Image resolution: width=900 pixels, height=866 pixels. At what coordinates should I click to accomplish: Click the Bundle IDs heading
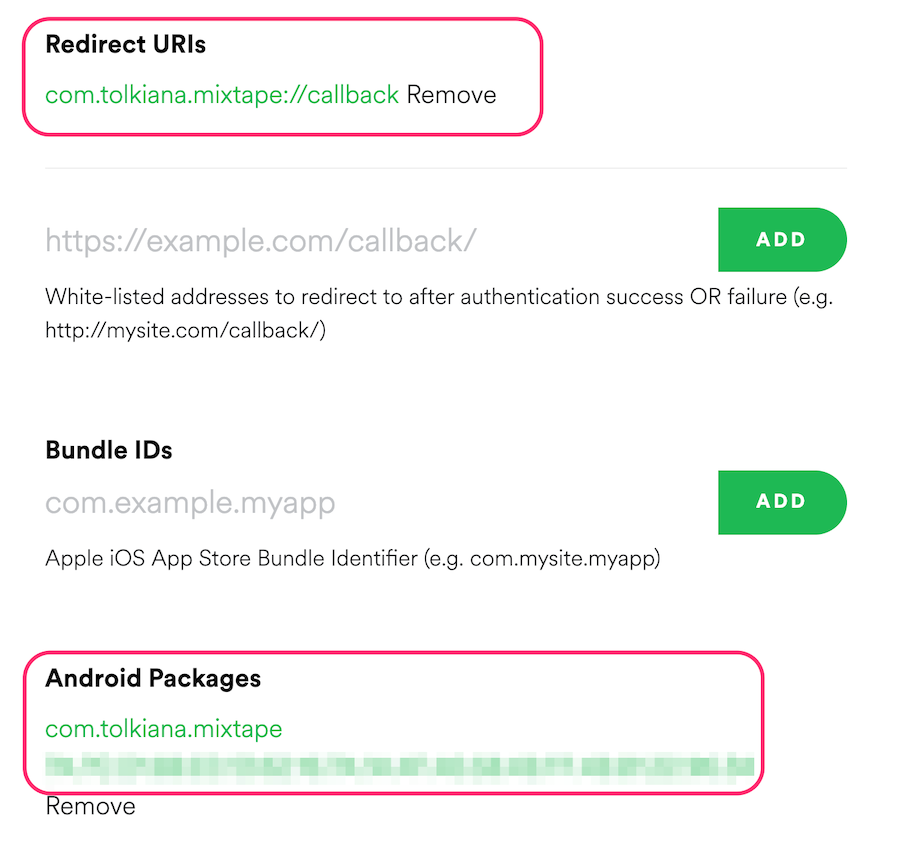click(108, 450)
